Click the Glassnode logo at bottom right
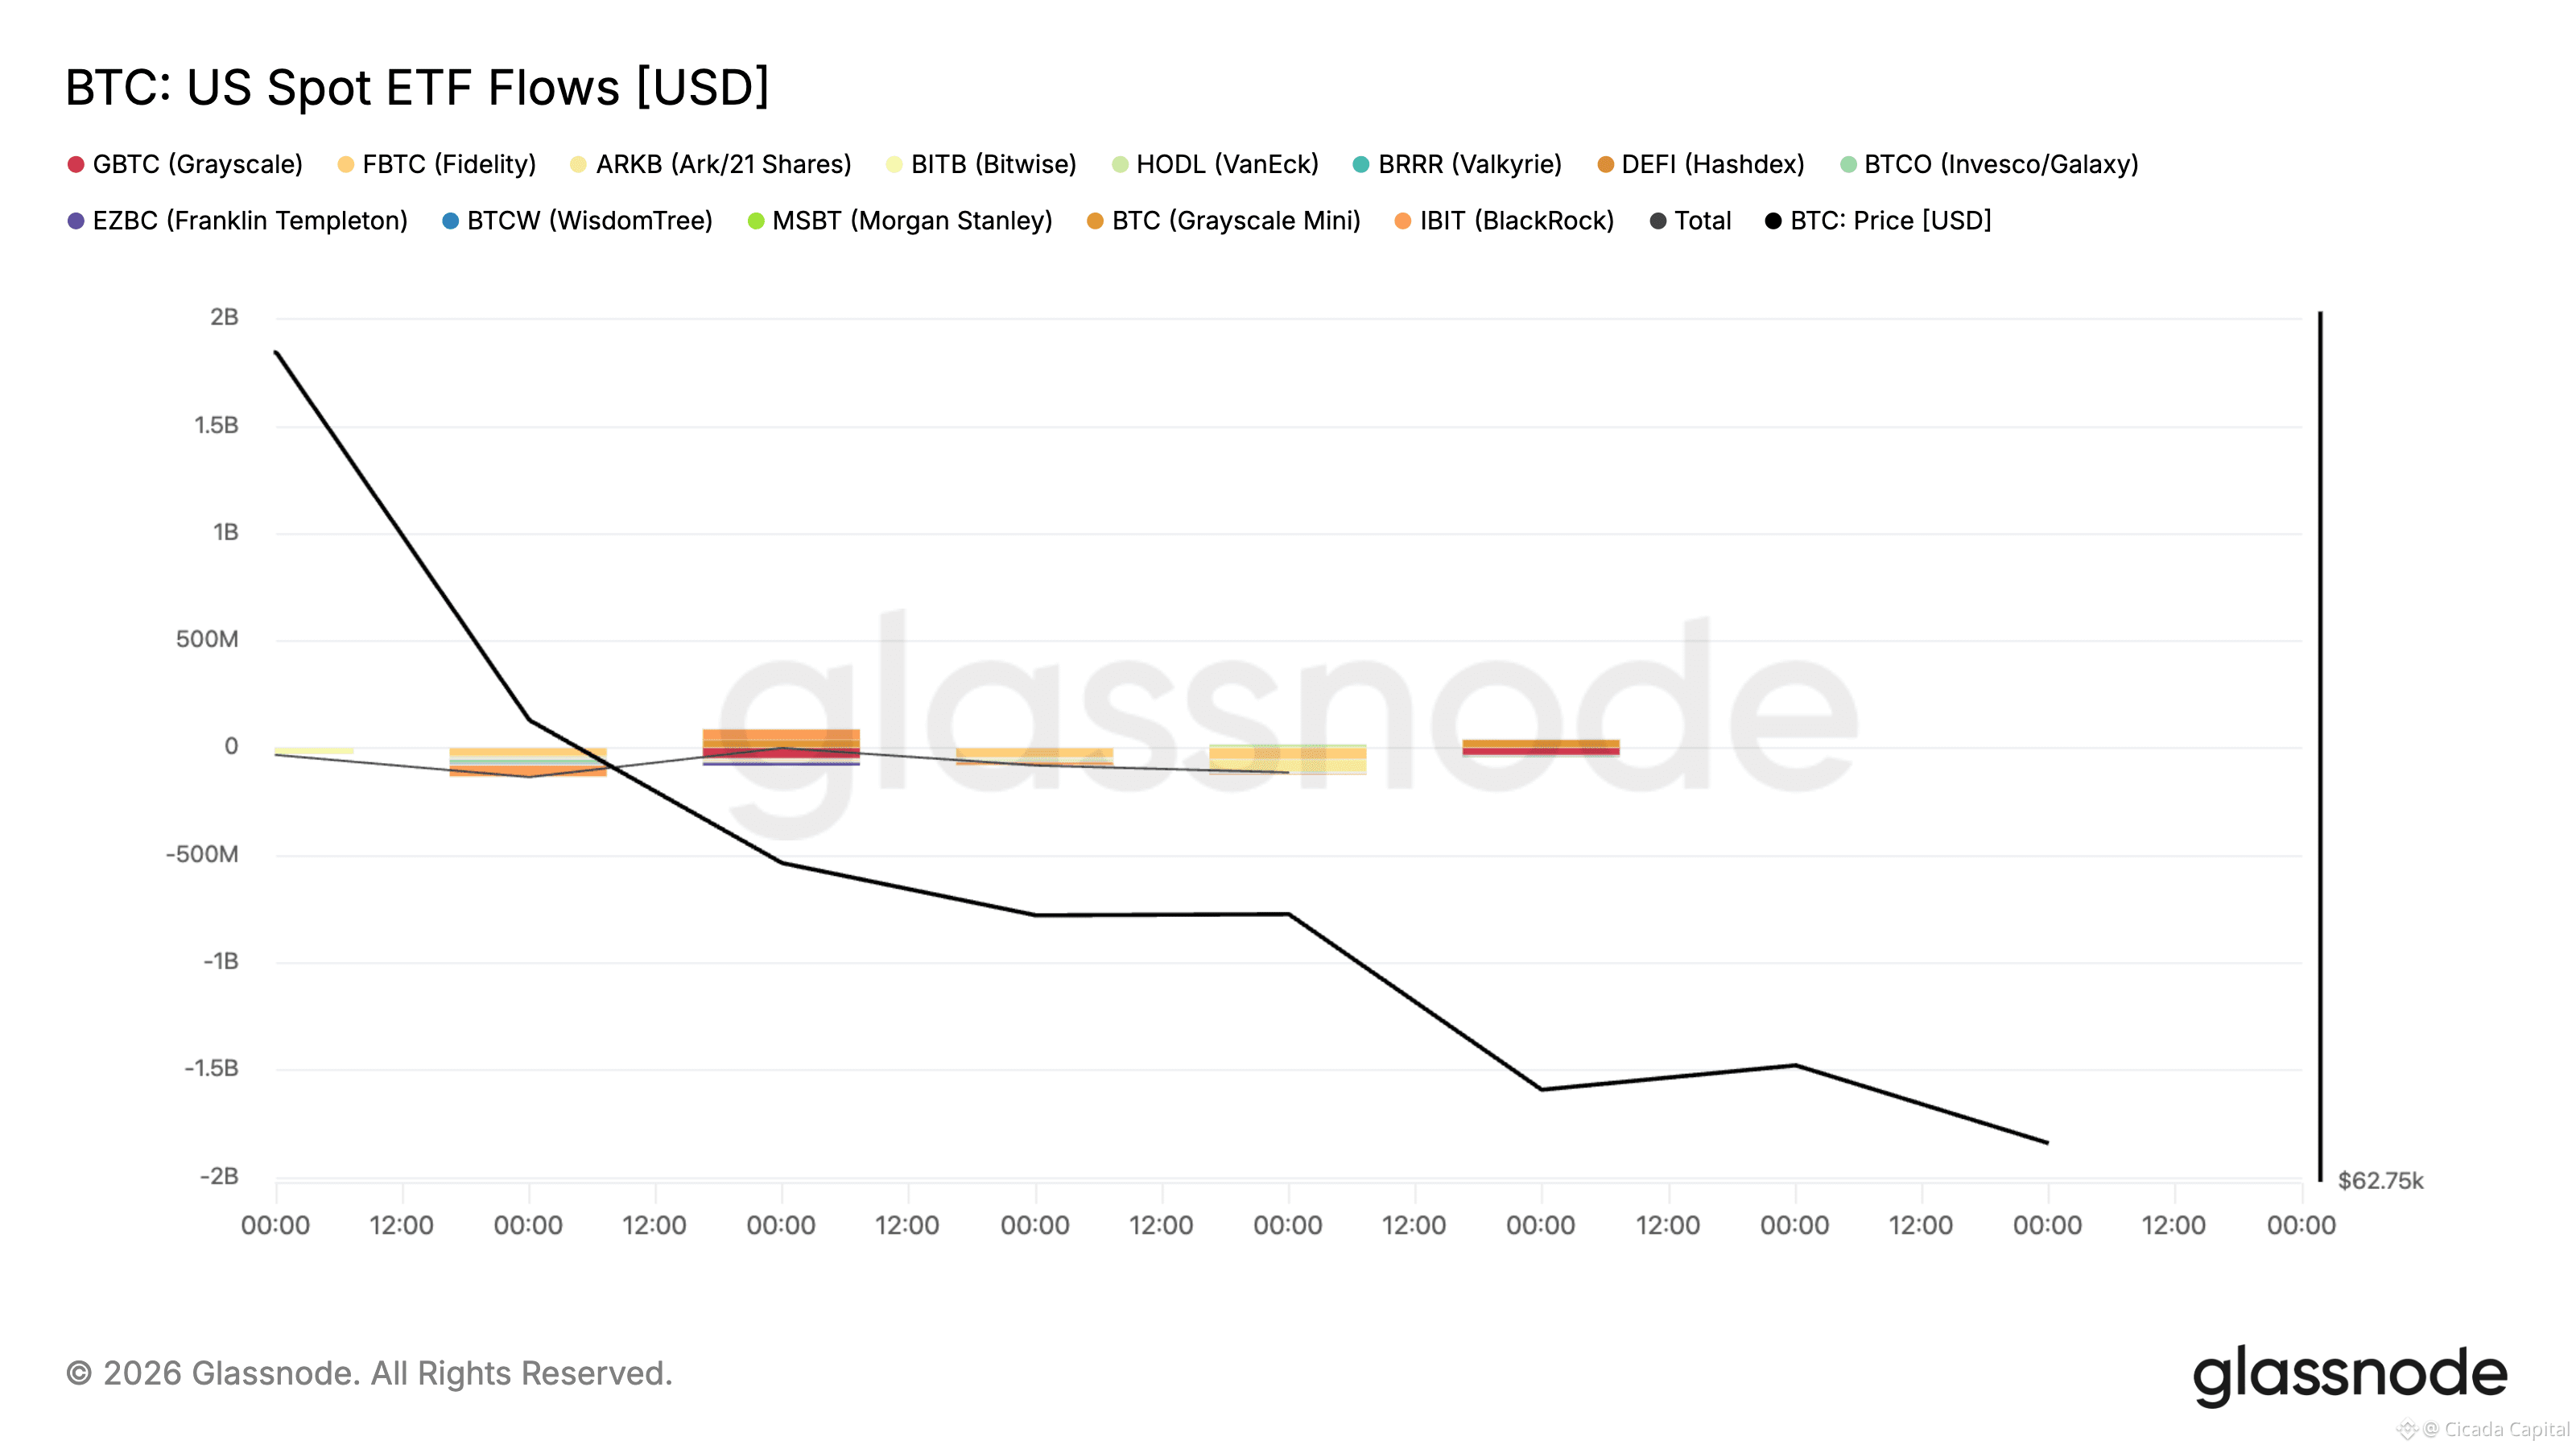Image resolution: width=2576 pixels, height=1449 pixels. [x=2350, y=1375]
